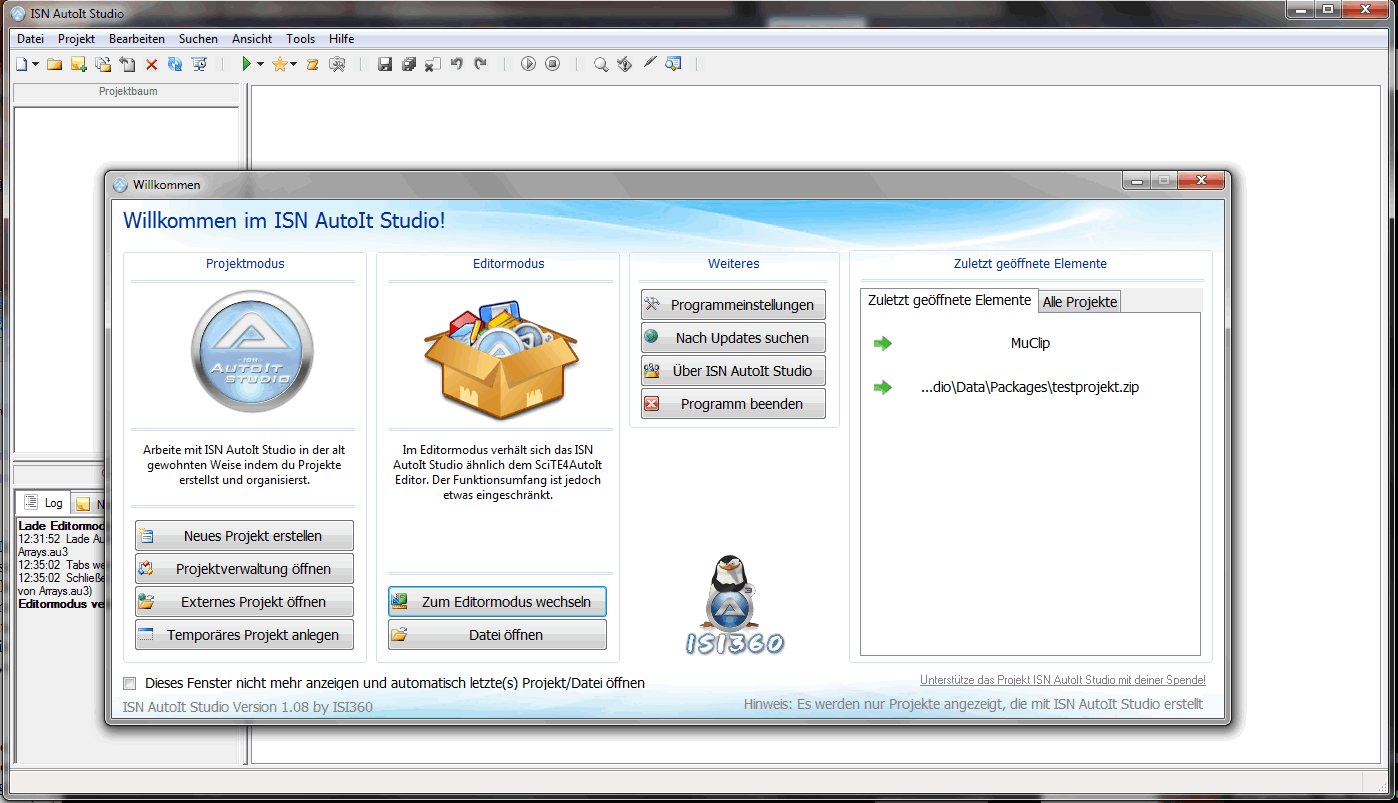
Task: Expand the star favorites dropdown arrow
Action: pyautogui.click(x=293, y=64)
